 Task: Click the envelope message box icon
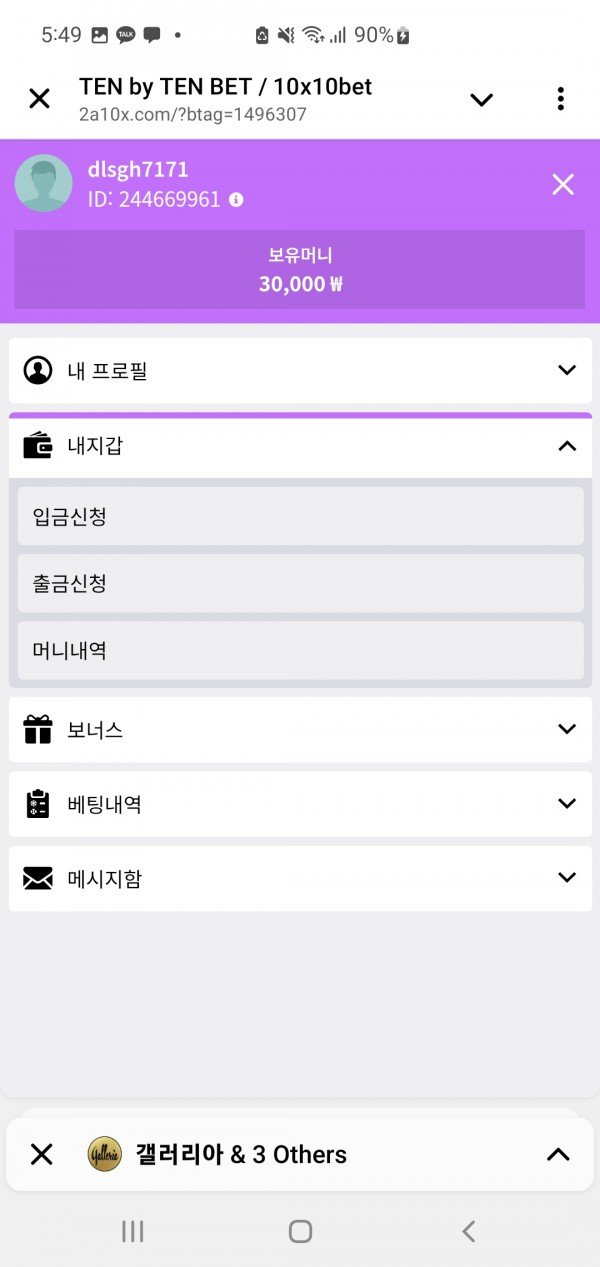click(x=38, y=879)
